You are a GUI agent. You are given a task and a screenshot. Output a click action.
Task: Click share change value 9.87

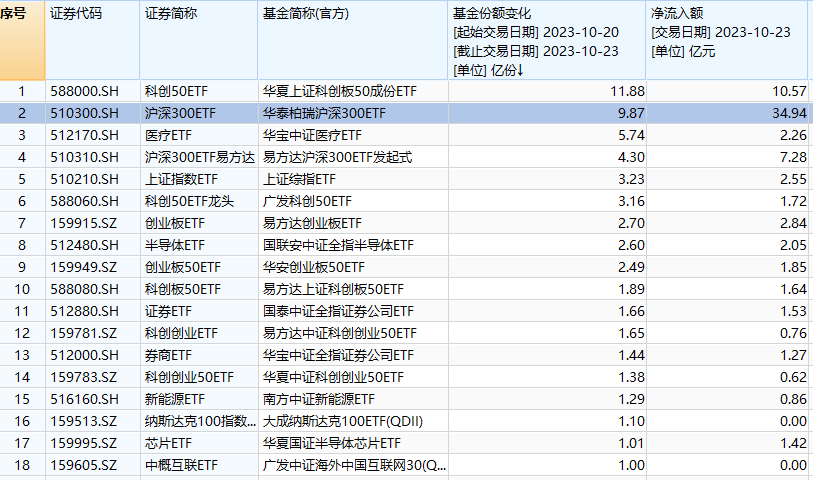(x=631, y=113)
